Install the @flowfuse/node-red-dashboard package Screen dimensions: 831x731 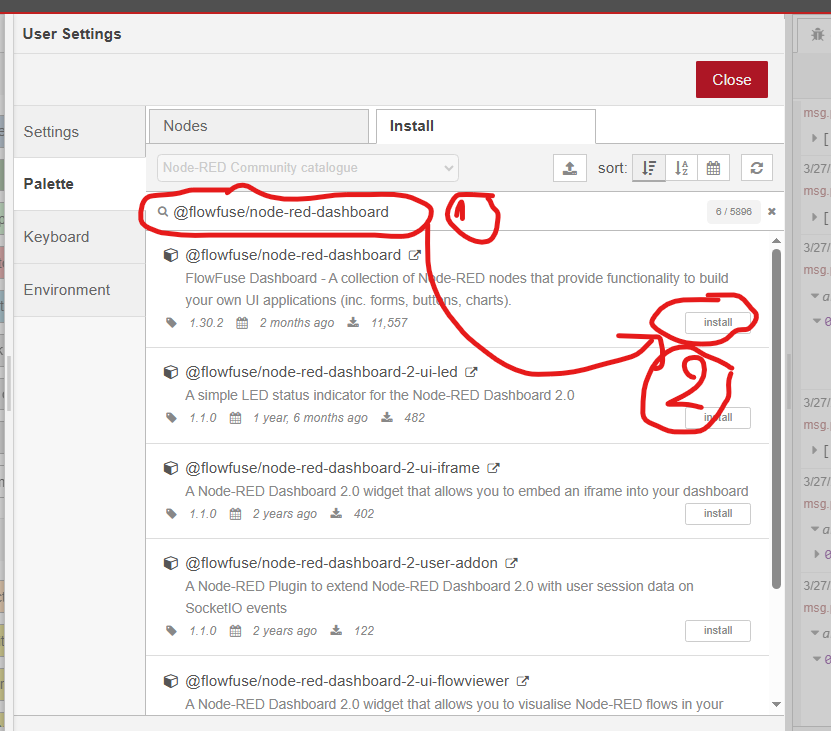pyautogui.click(x=717, y=322)
